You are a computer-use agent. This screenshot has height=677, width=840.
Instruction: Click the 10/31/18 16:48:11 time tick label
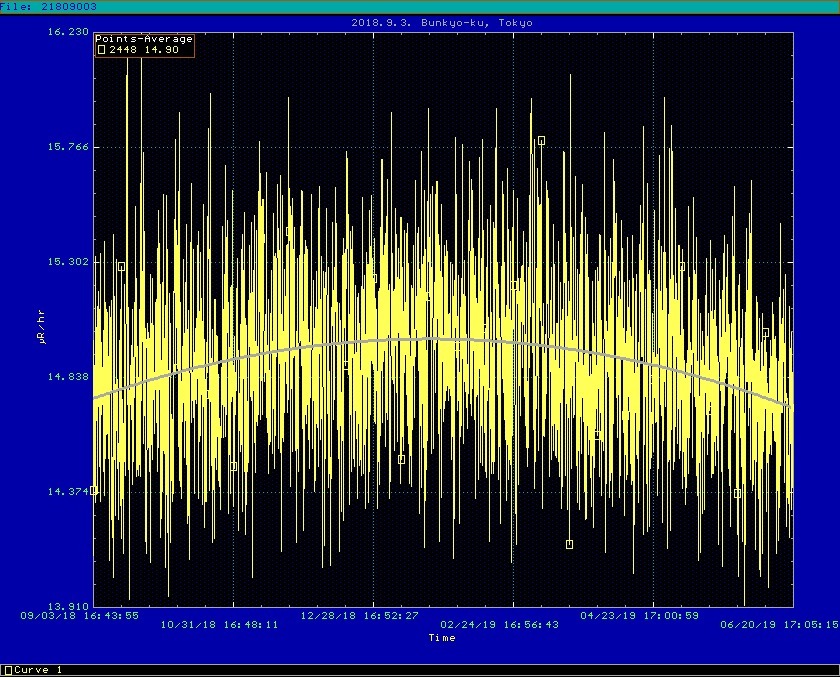pyautogui.click(x=220, y=623)
